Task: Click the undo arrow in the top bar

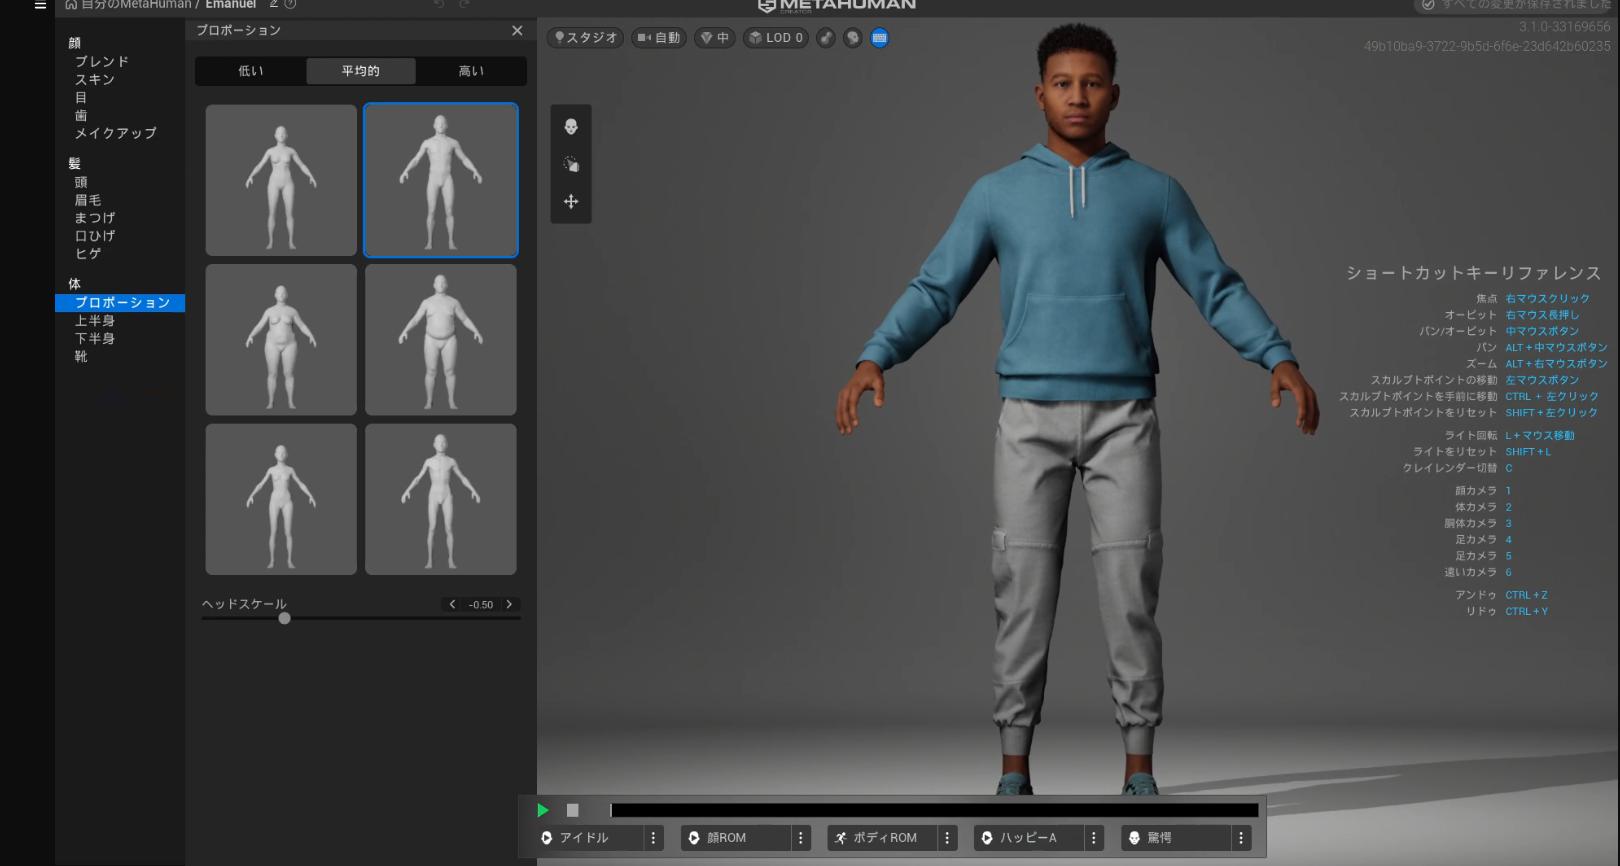Action: tap(439, 4)
